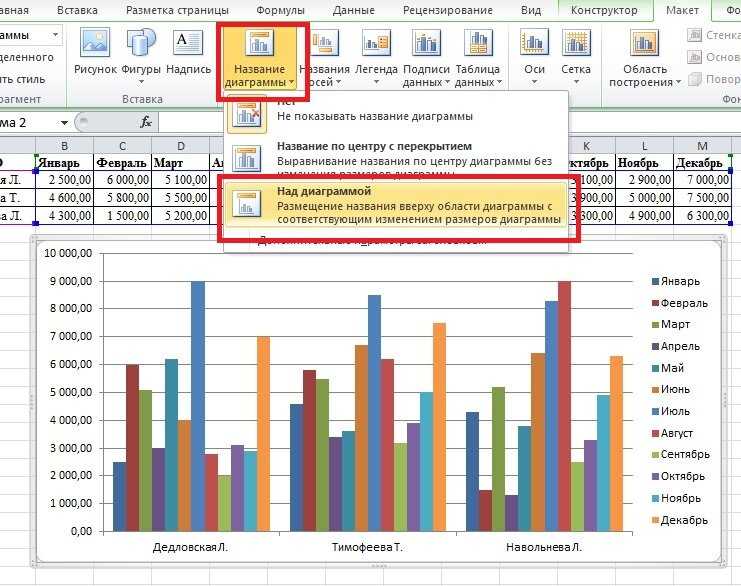Select the Февраль header cell
This screenshot has height=586, width=741.
click(x=122, y=163)
